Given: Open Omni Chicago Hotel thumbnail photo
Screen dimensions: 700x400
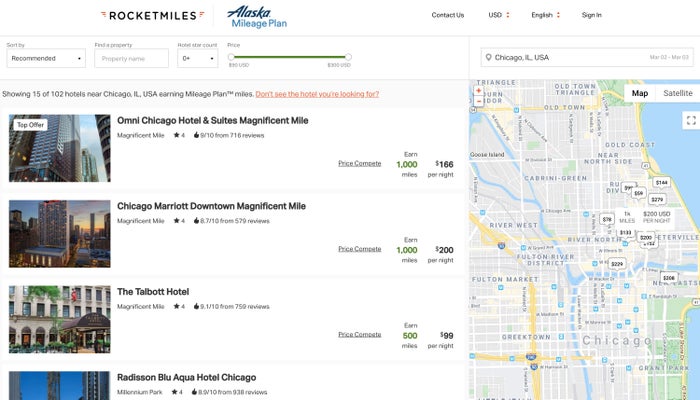Looking at the screenshot, I should (60, 148).
